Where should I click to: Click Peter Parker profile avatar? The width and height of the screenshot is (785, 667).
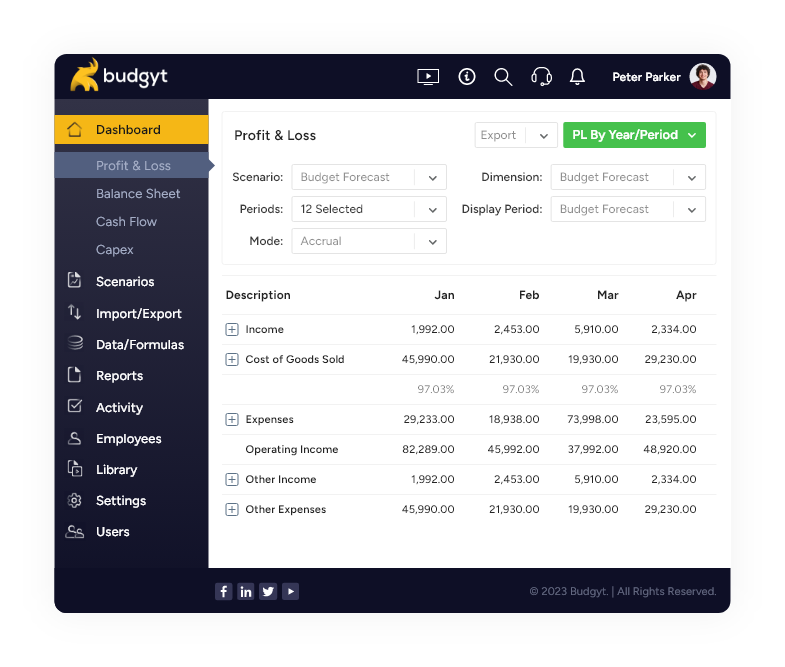[703, 77]
